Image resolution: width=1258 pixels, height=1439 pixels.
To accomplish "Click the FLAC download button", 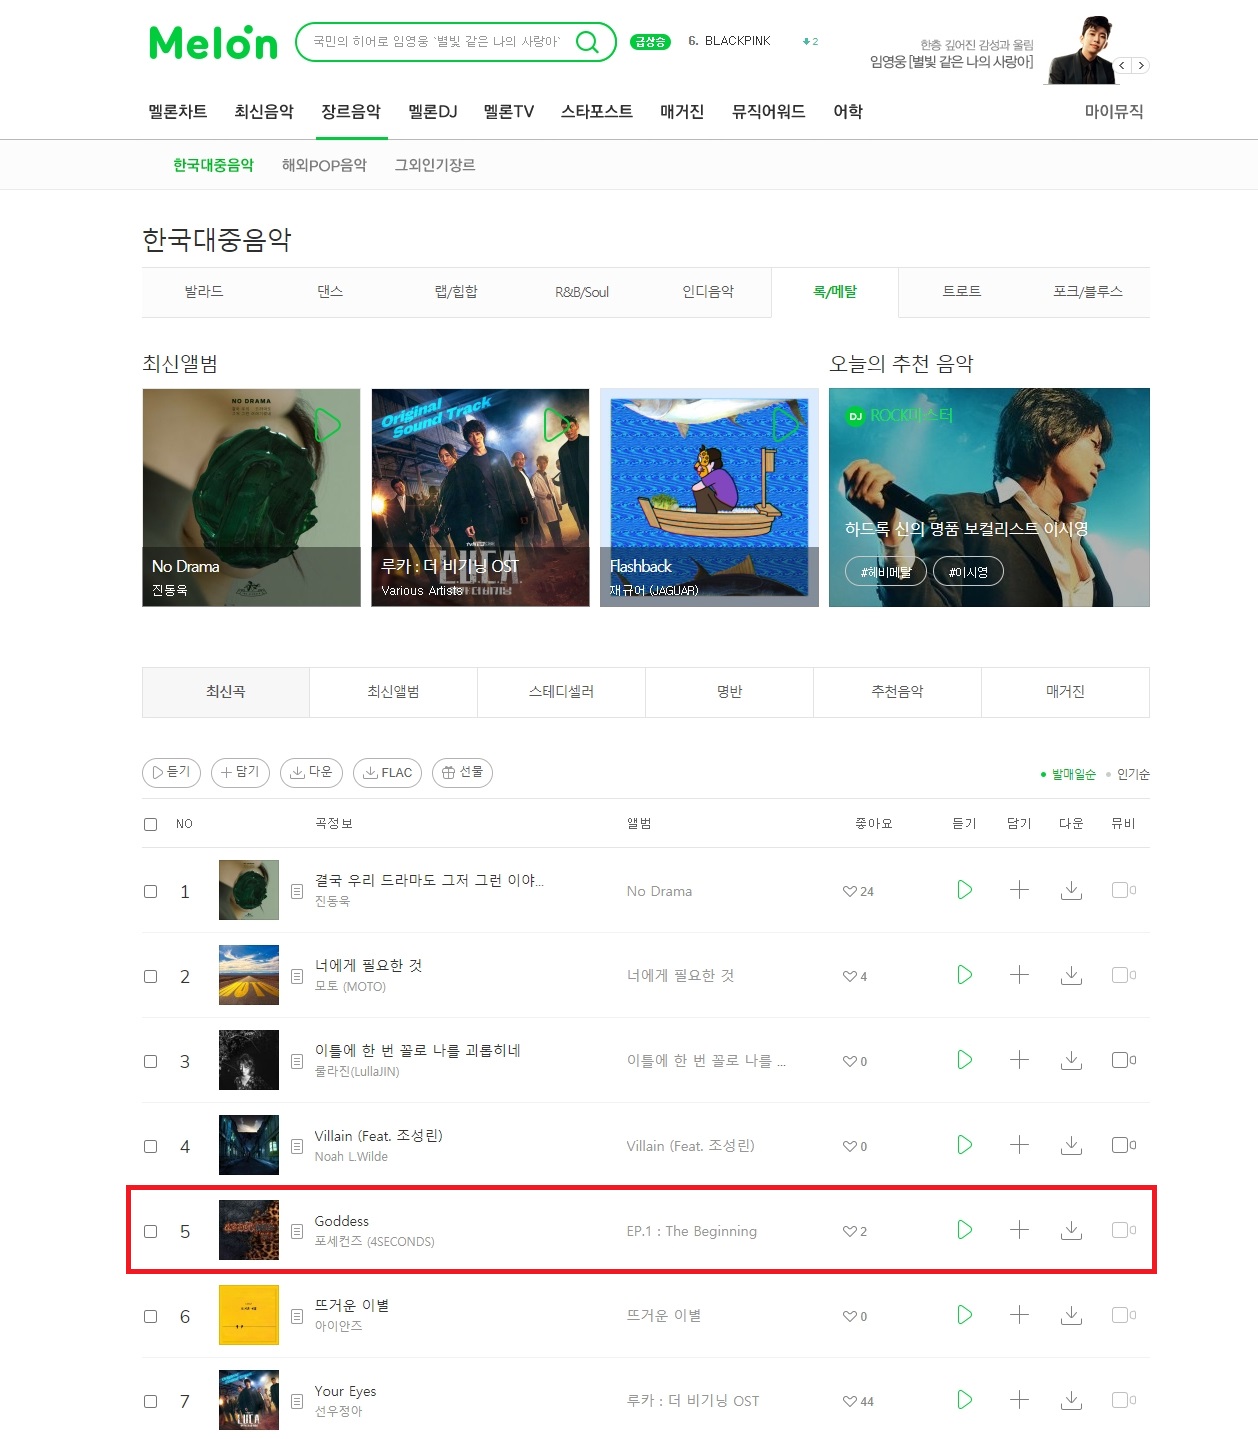I will 387,772.
